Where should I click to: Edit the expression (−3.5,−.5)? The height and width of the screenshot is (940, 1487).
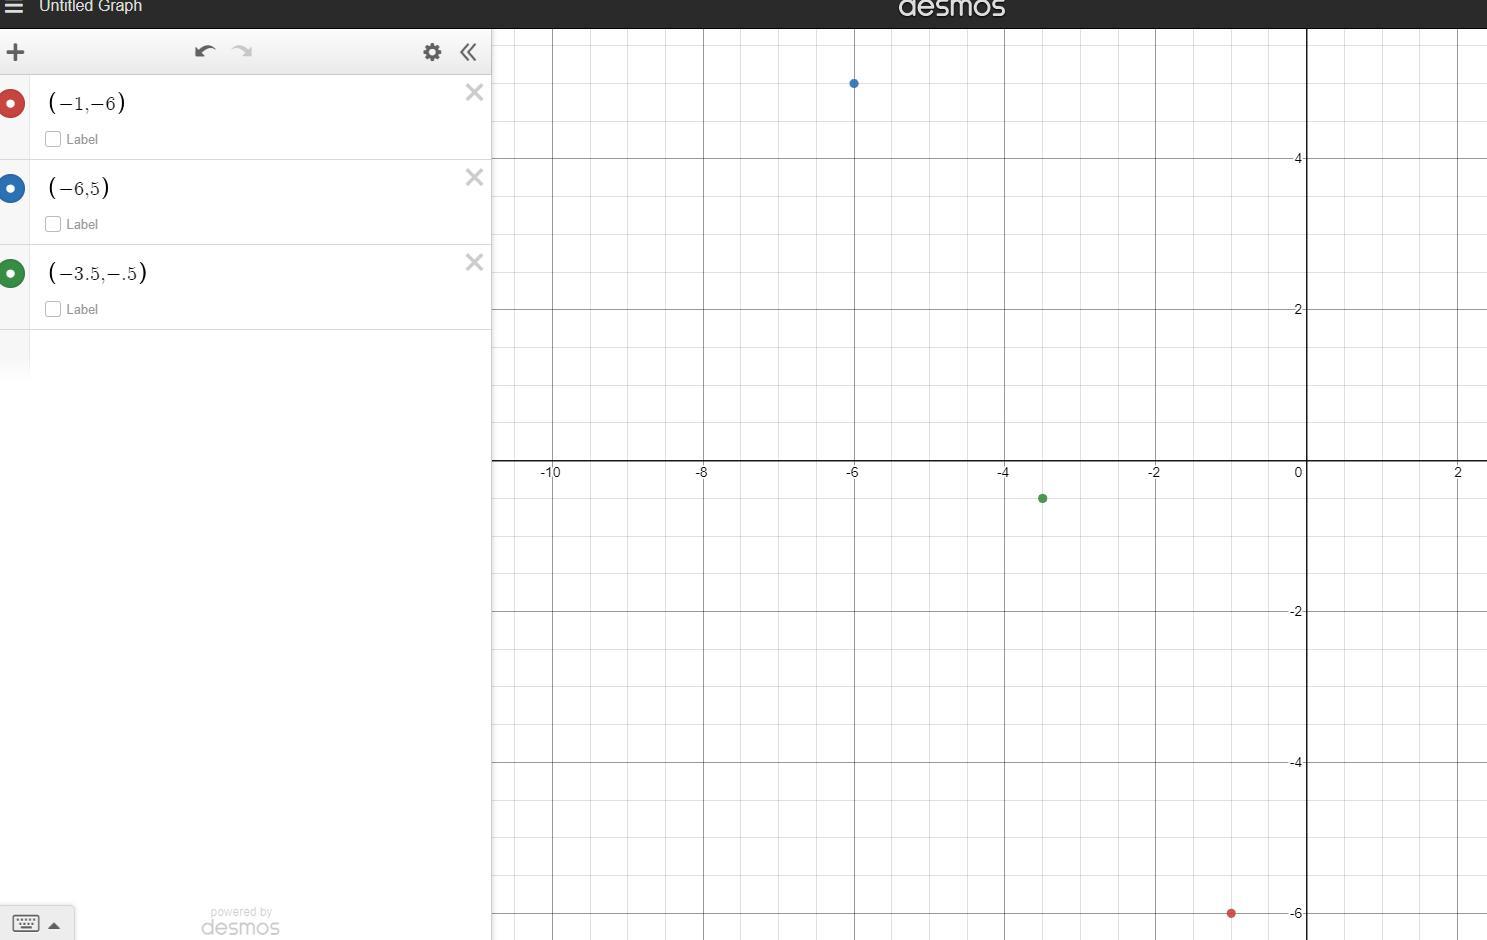point(98,273)
